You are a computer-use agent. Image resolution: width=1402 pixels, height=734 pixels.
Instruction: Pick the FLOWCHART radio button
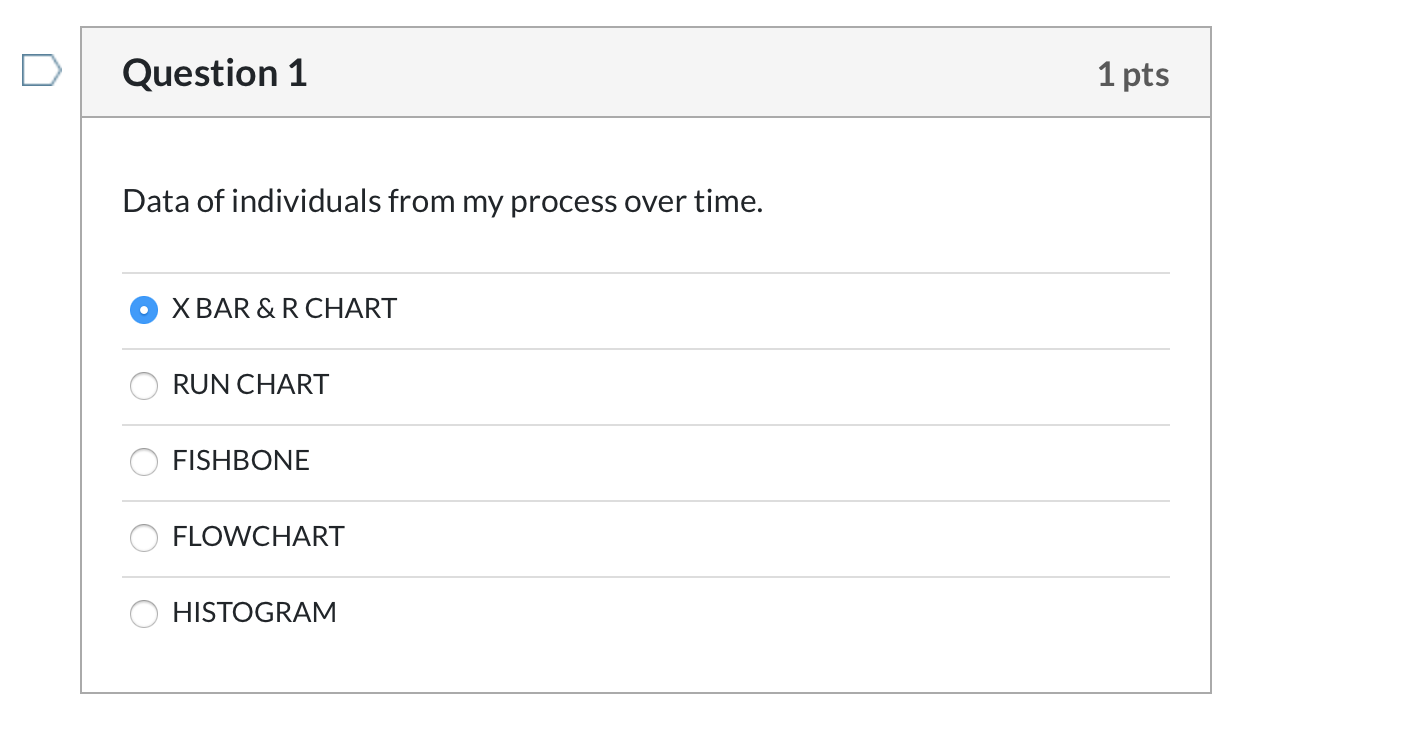tap(144, 538)
